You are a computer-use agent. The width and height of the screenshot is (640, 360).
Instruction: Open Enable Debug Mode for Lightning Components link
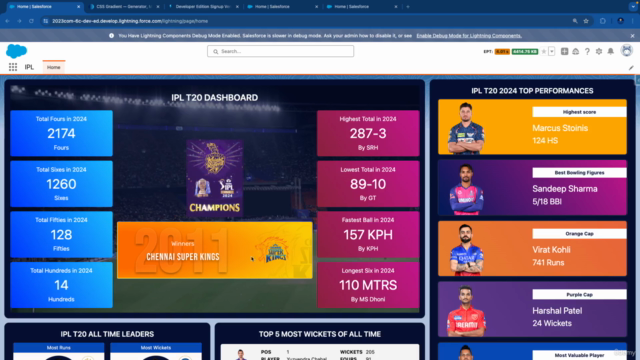click(469, 36)
